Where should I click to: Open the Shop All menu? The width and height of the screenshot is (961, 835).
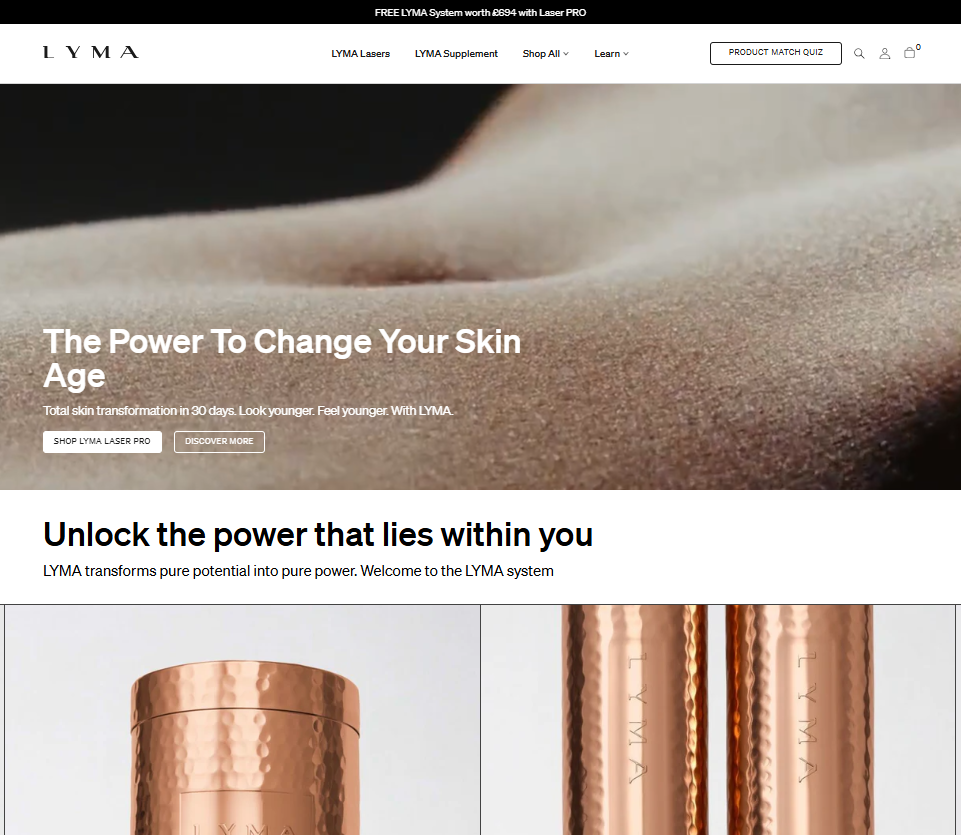tap(541, 54)
